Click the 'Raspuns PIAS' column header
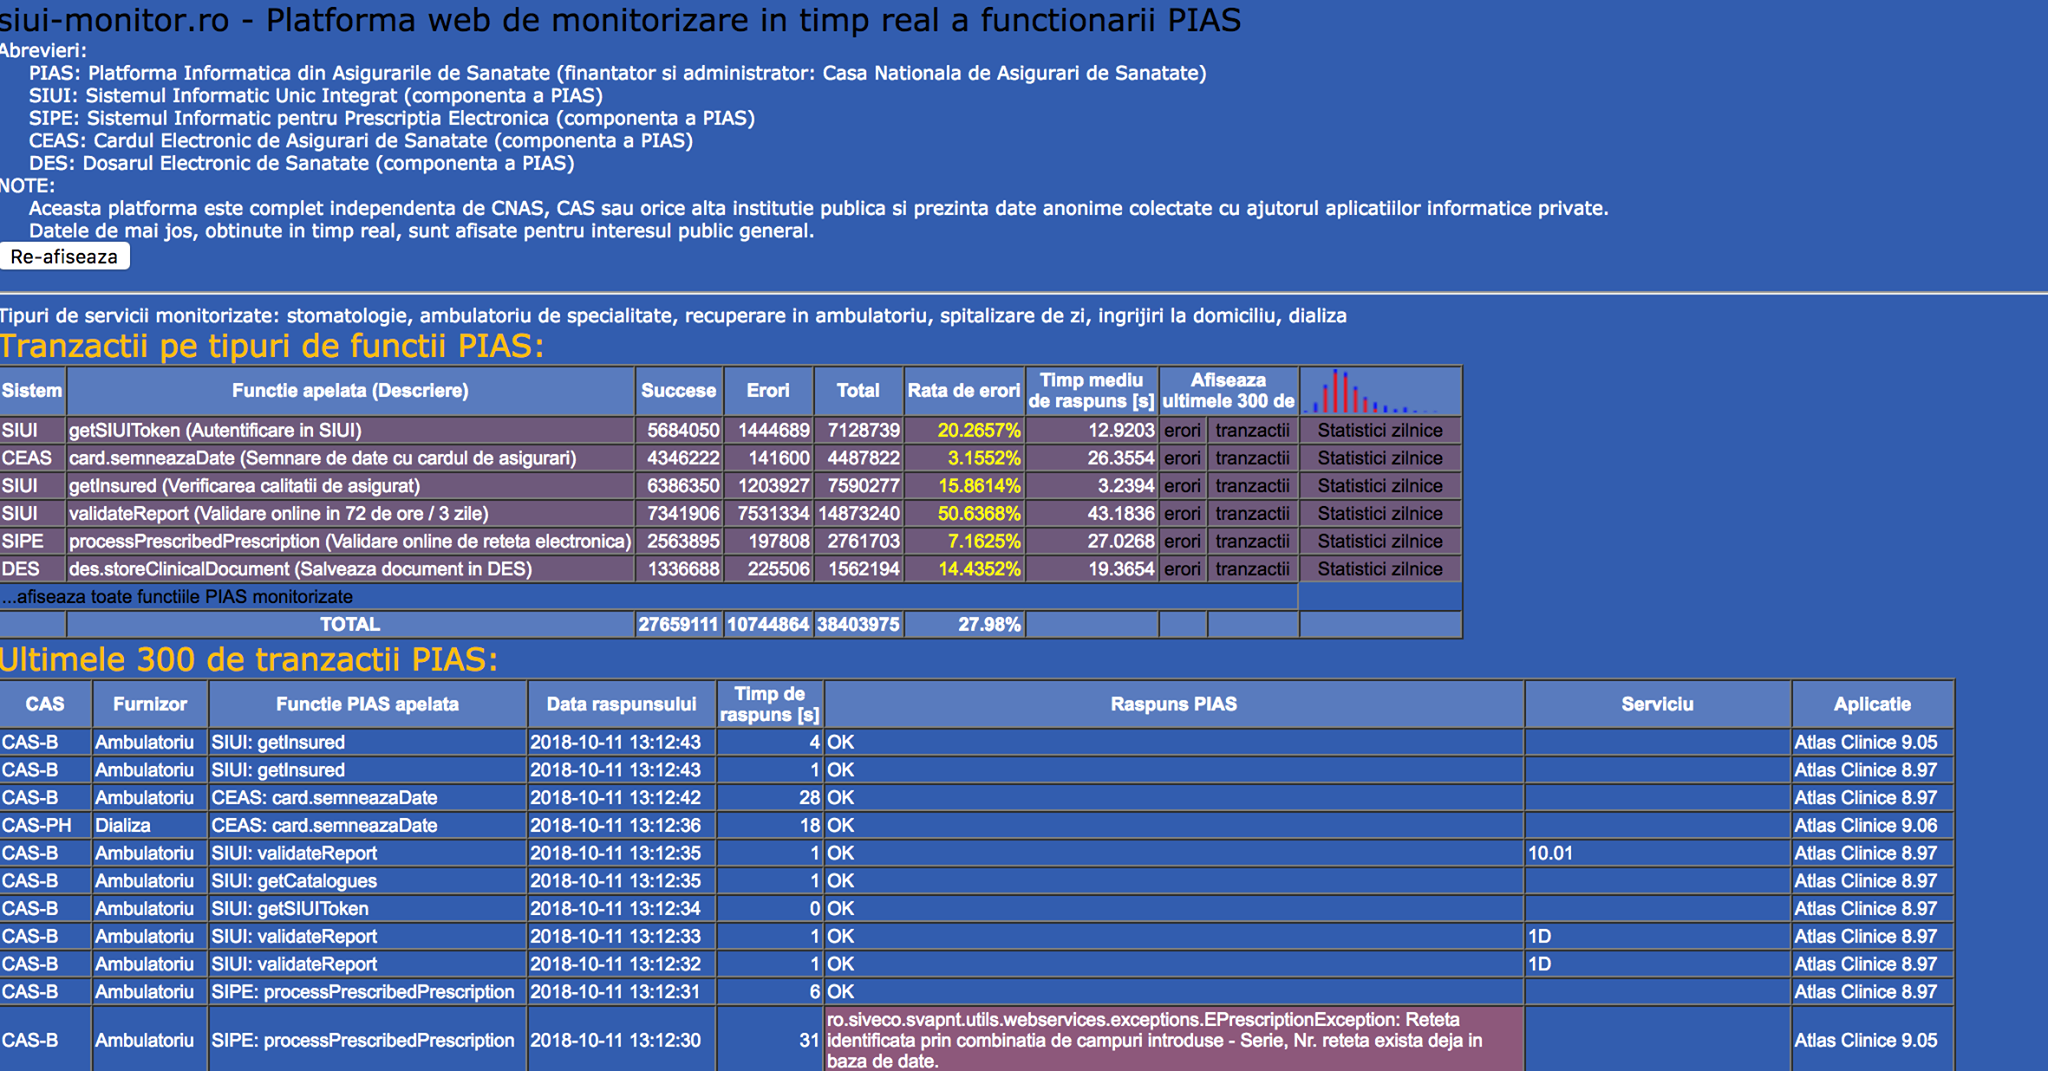Screen dimensions: 2048x1071 [1174, 704]
